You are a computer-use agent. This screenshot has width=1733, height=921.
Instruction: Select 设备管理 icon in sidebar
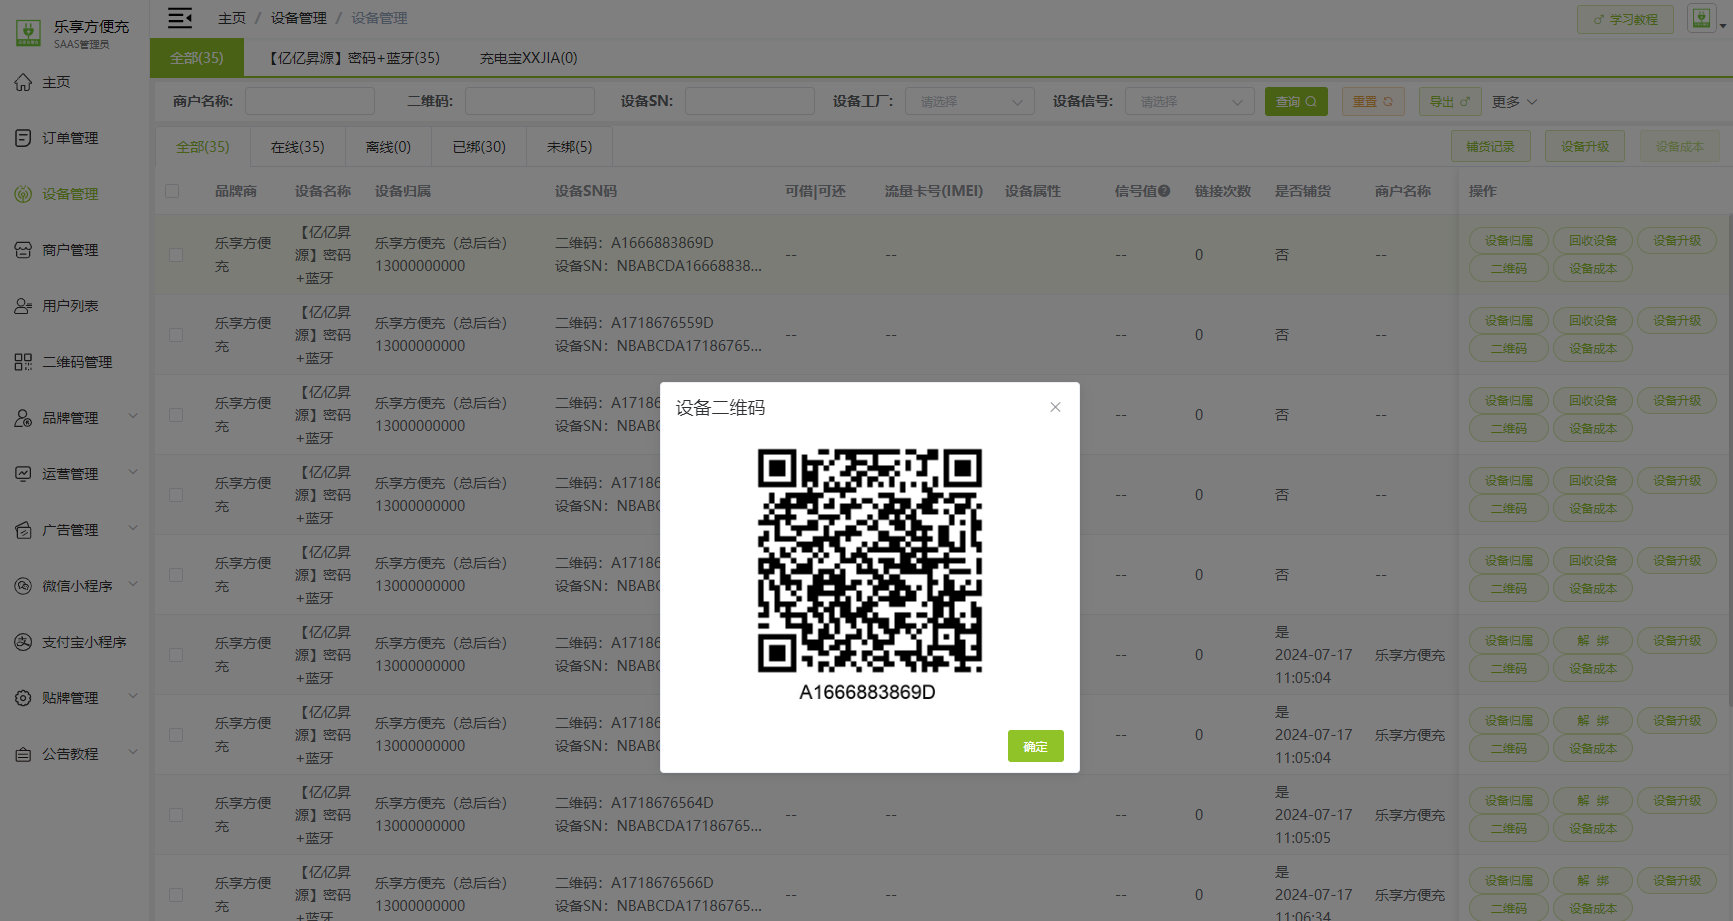[23, 194]
